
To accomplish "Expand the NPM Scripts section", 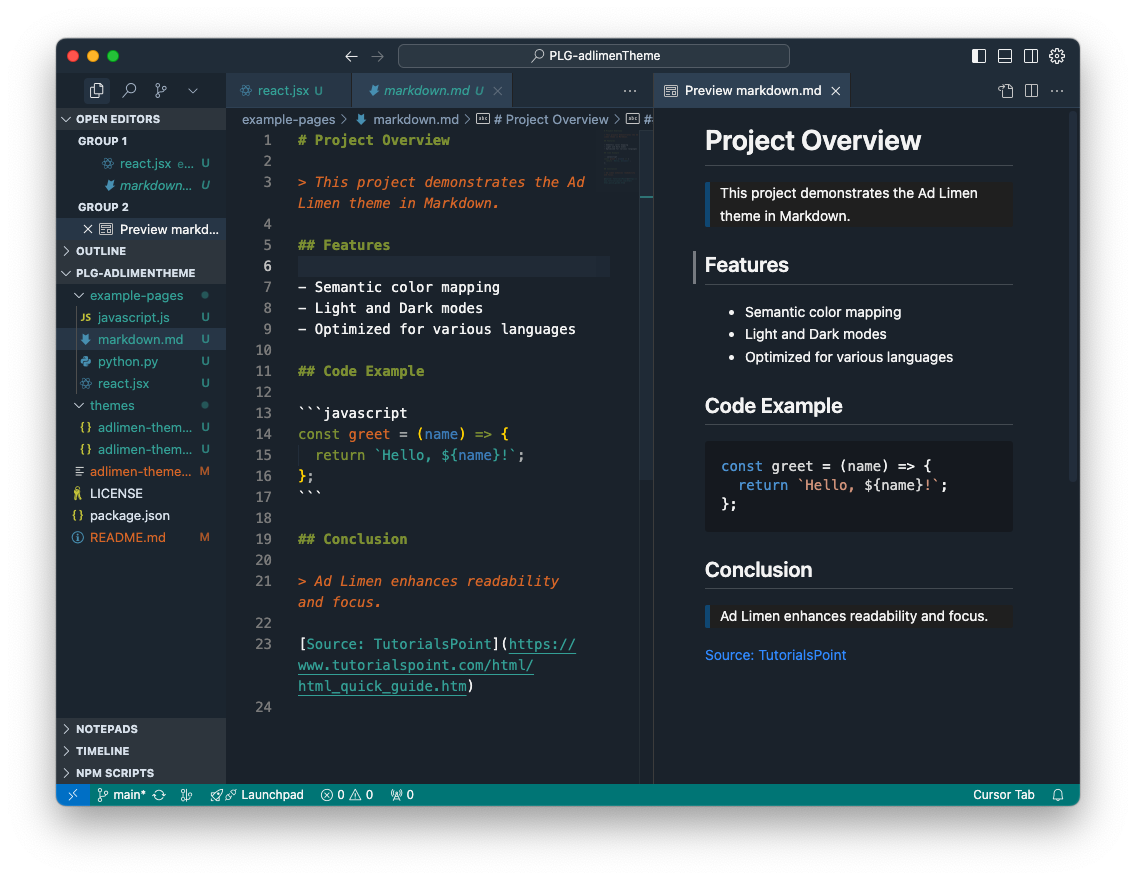I will (141, 773).
